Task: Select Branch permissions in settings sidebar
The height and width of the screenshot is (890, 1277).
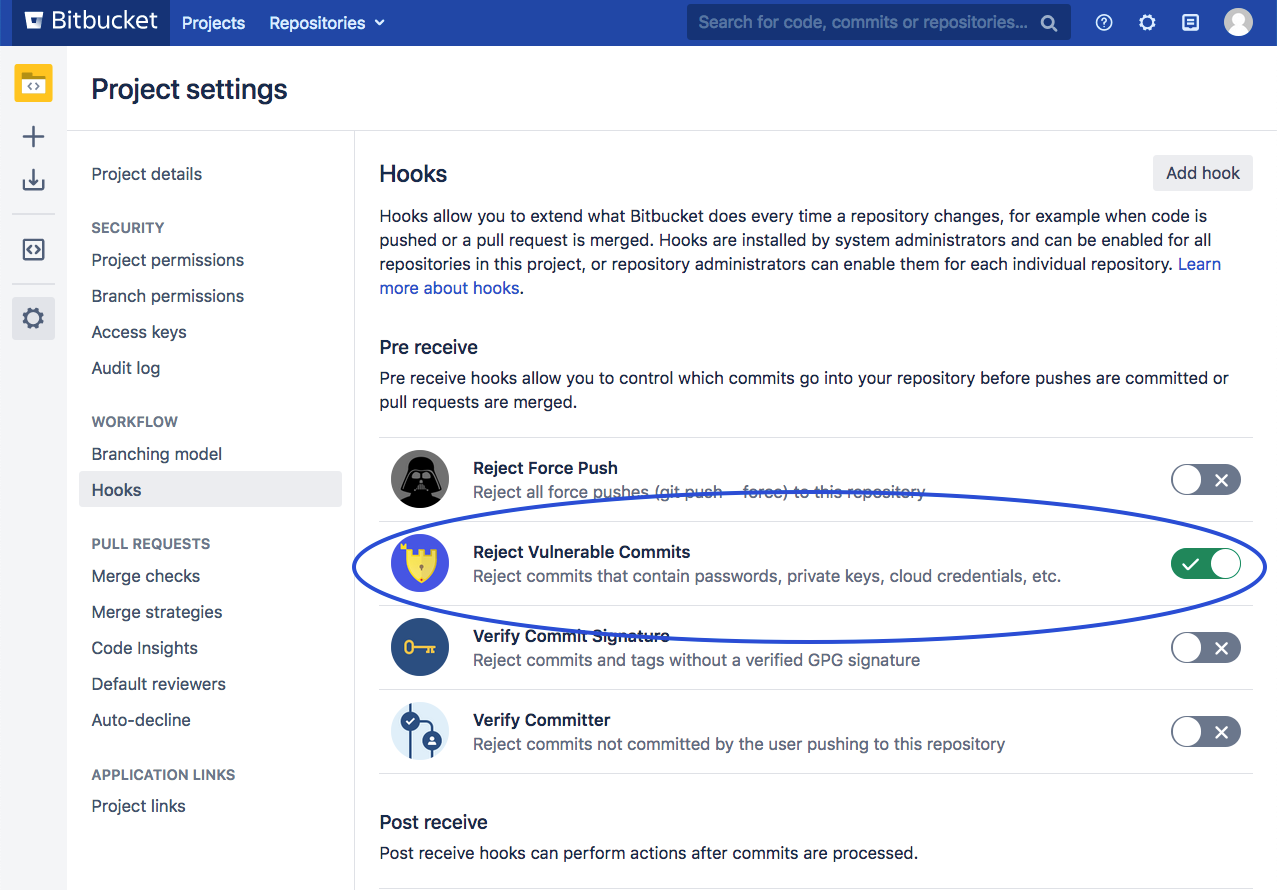Action: point(168,296)
